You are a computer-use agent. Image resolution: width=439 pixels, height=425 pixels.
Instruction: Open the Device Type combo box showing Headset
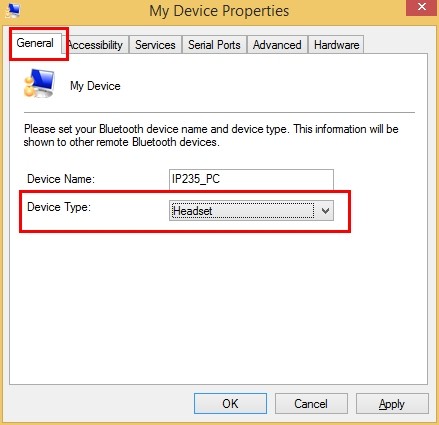[x=251, y=211]
